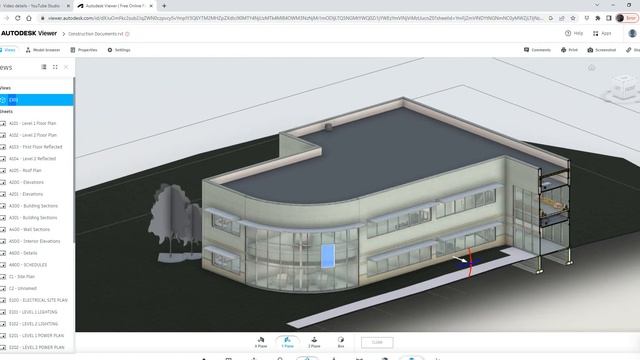Open the browser extensions puzzle icon
The height and width of the screenshot is (360, 640).
[x=598, y=18]
